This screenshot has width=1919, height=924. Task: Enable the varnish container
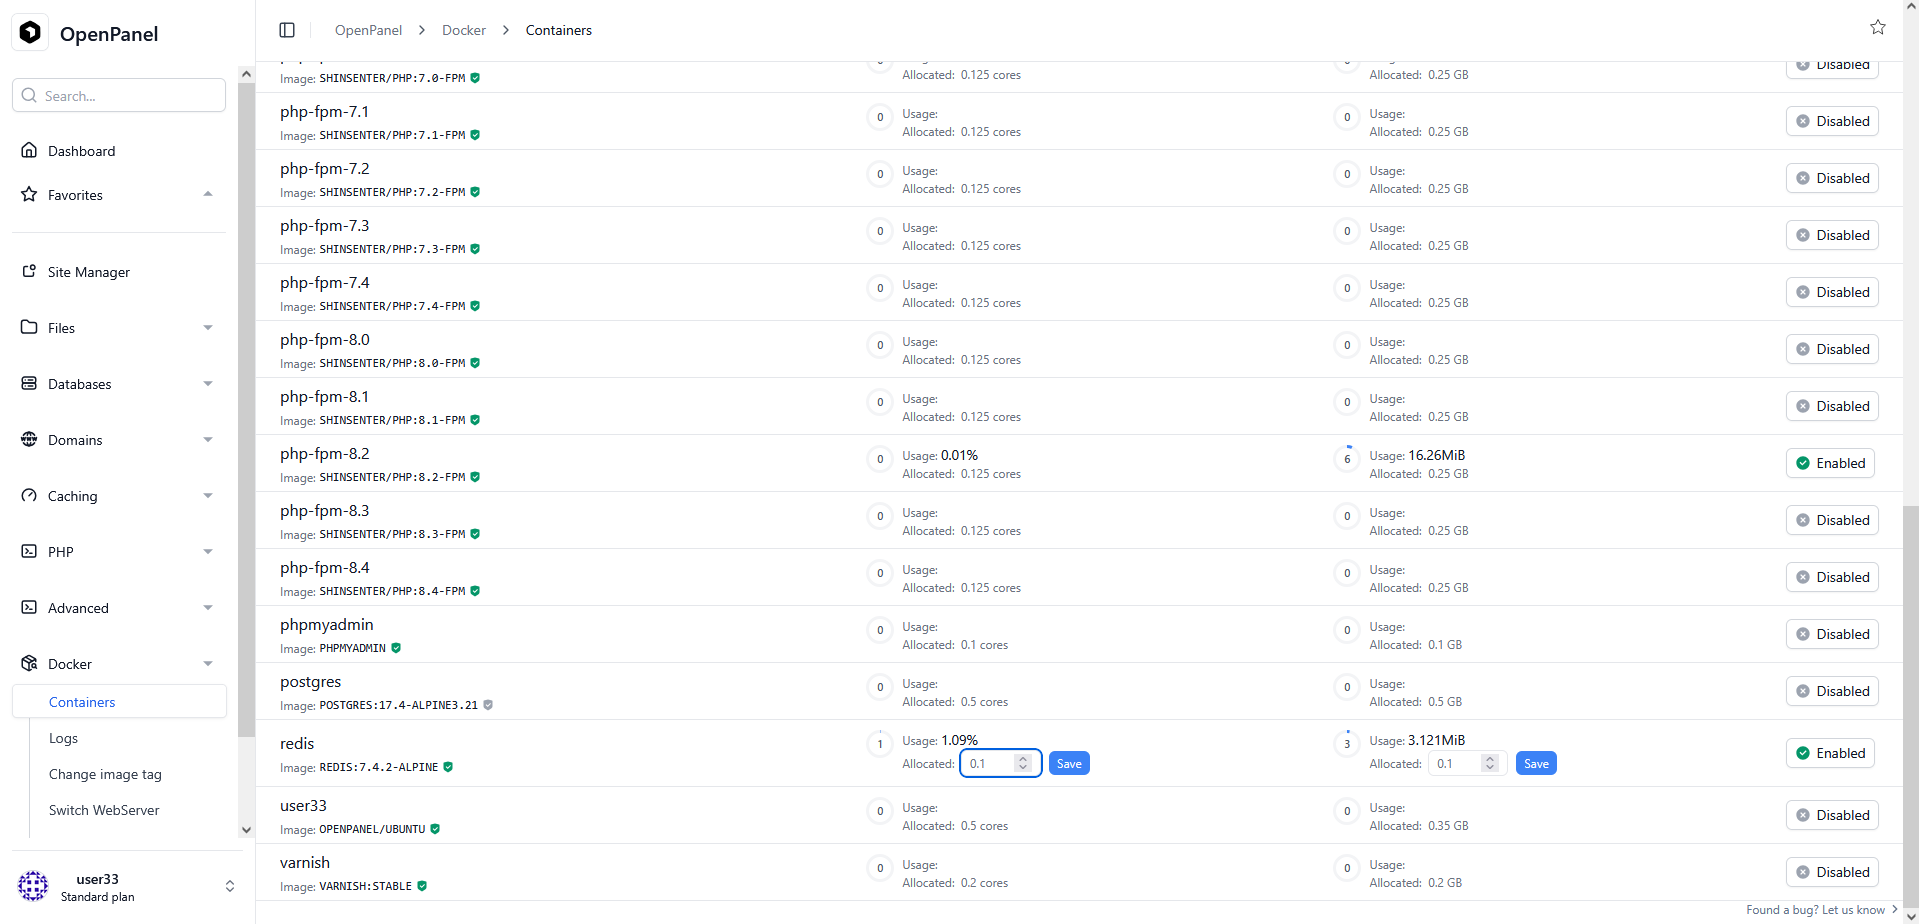(x=1831, y=872)
